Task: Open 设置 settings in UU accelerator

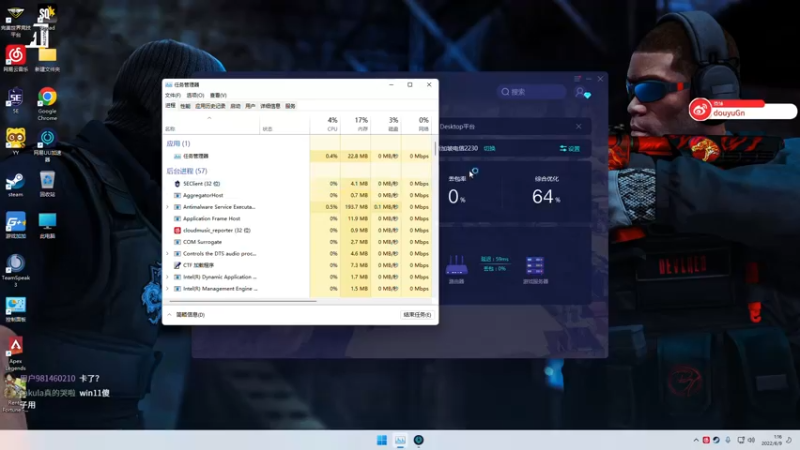Action: [570, 148]
